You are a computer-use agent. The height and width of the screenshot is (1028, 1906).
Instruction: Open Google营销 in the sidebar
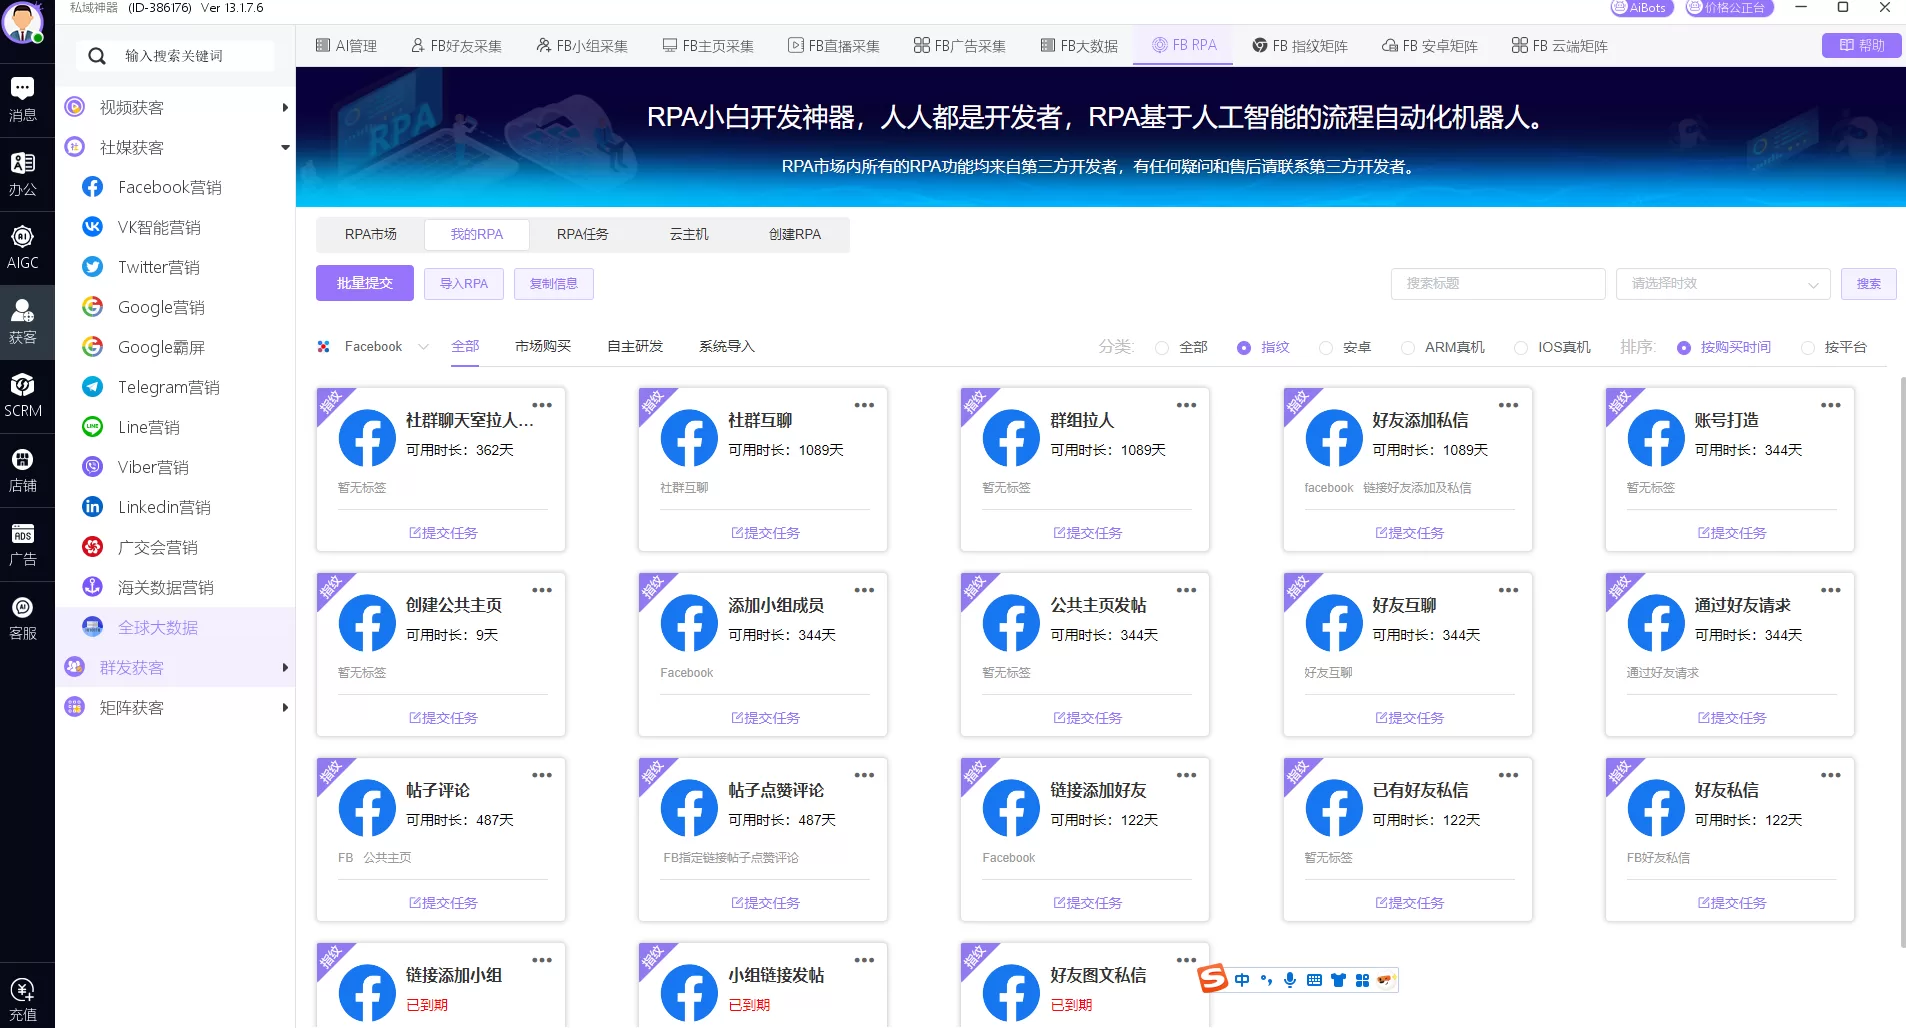[161, 307]
